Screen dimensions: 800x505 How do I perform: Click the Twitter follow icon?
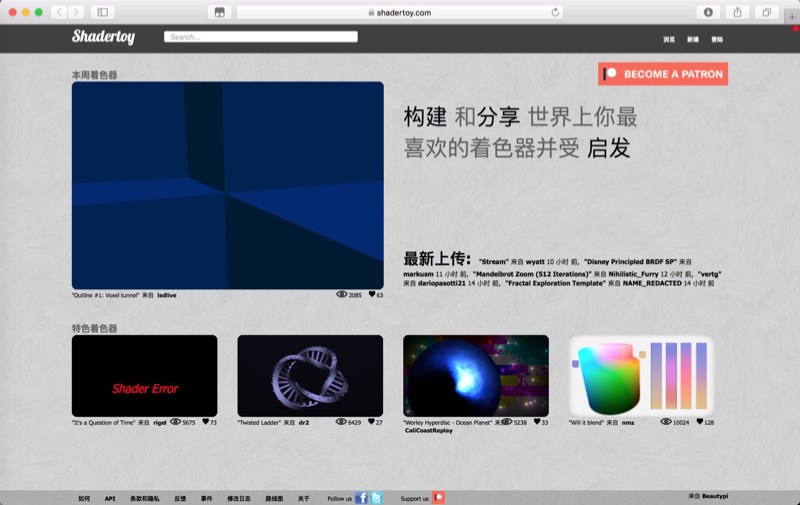click(376, 498)
